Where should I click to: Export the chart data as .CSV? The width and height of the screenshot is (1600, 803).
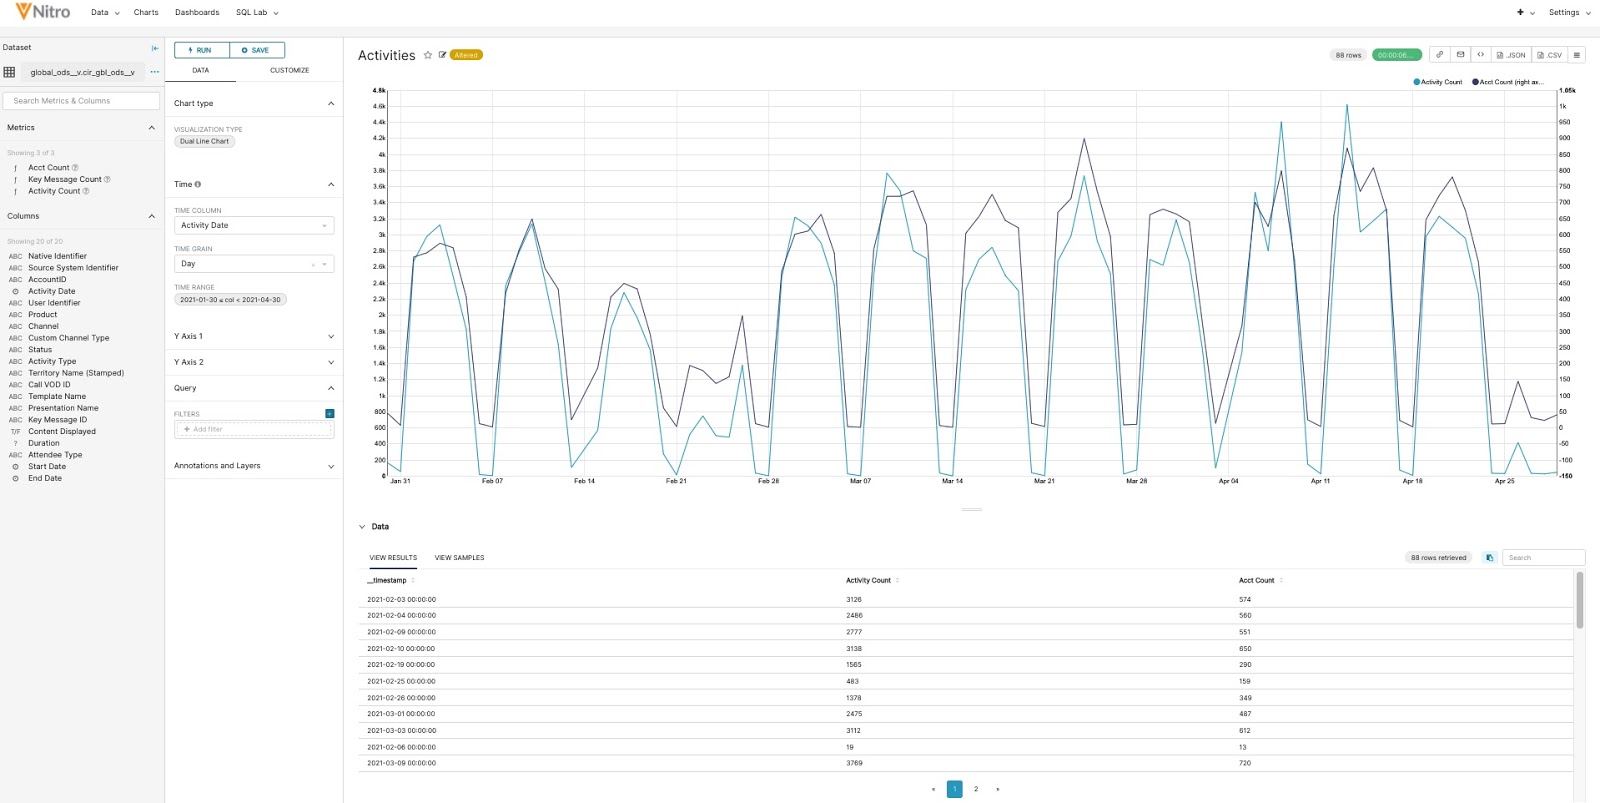pos(1550,55)
